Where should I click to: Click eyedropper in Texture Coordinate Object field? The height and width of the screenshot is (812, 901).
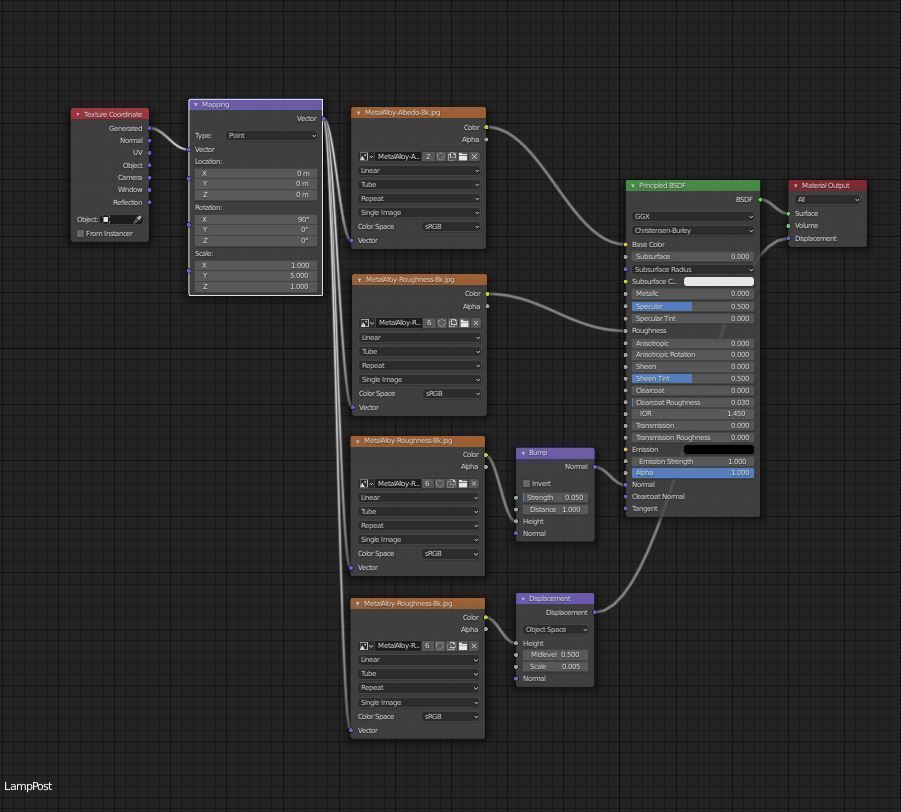[137, 220]
